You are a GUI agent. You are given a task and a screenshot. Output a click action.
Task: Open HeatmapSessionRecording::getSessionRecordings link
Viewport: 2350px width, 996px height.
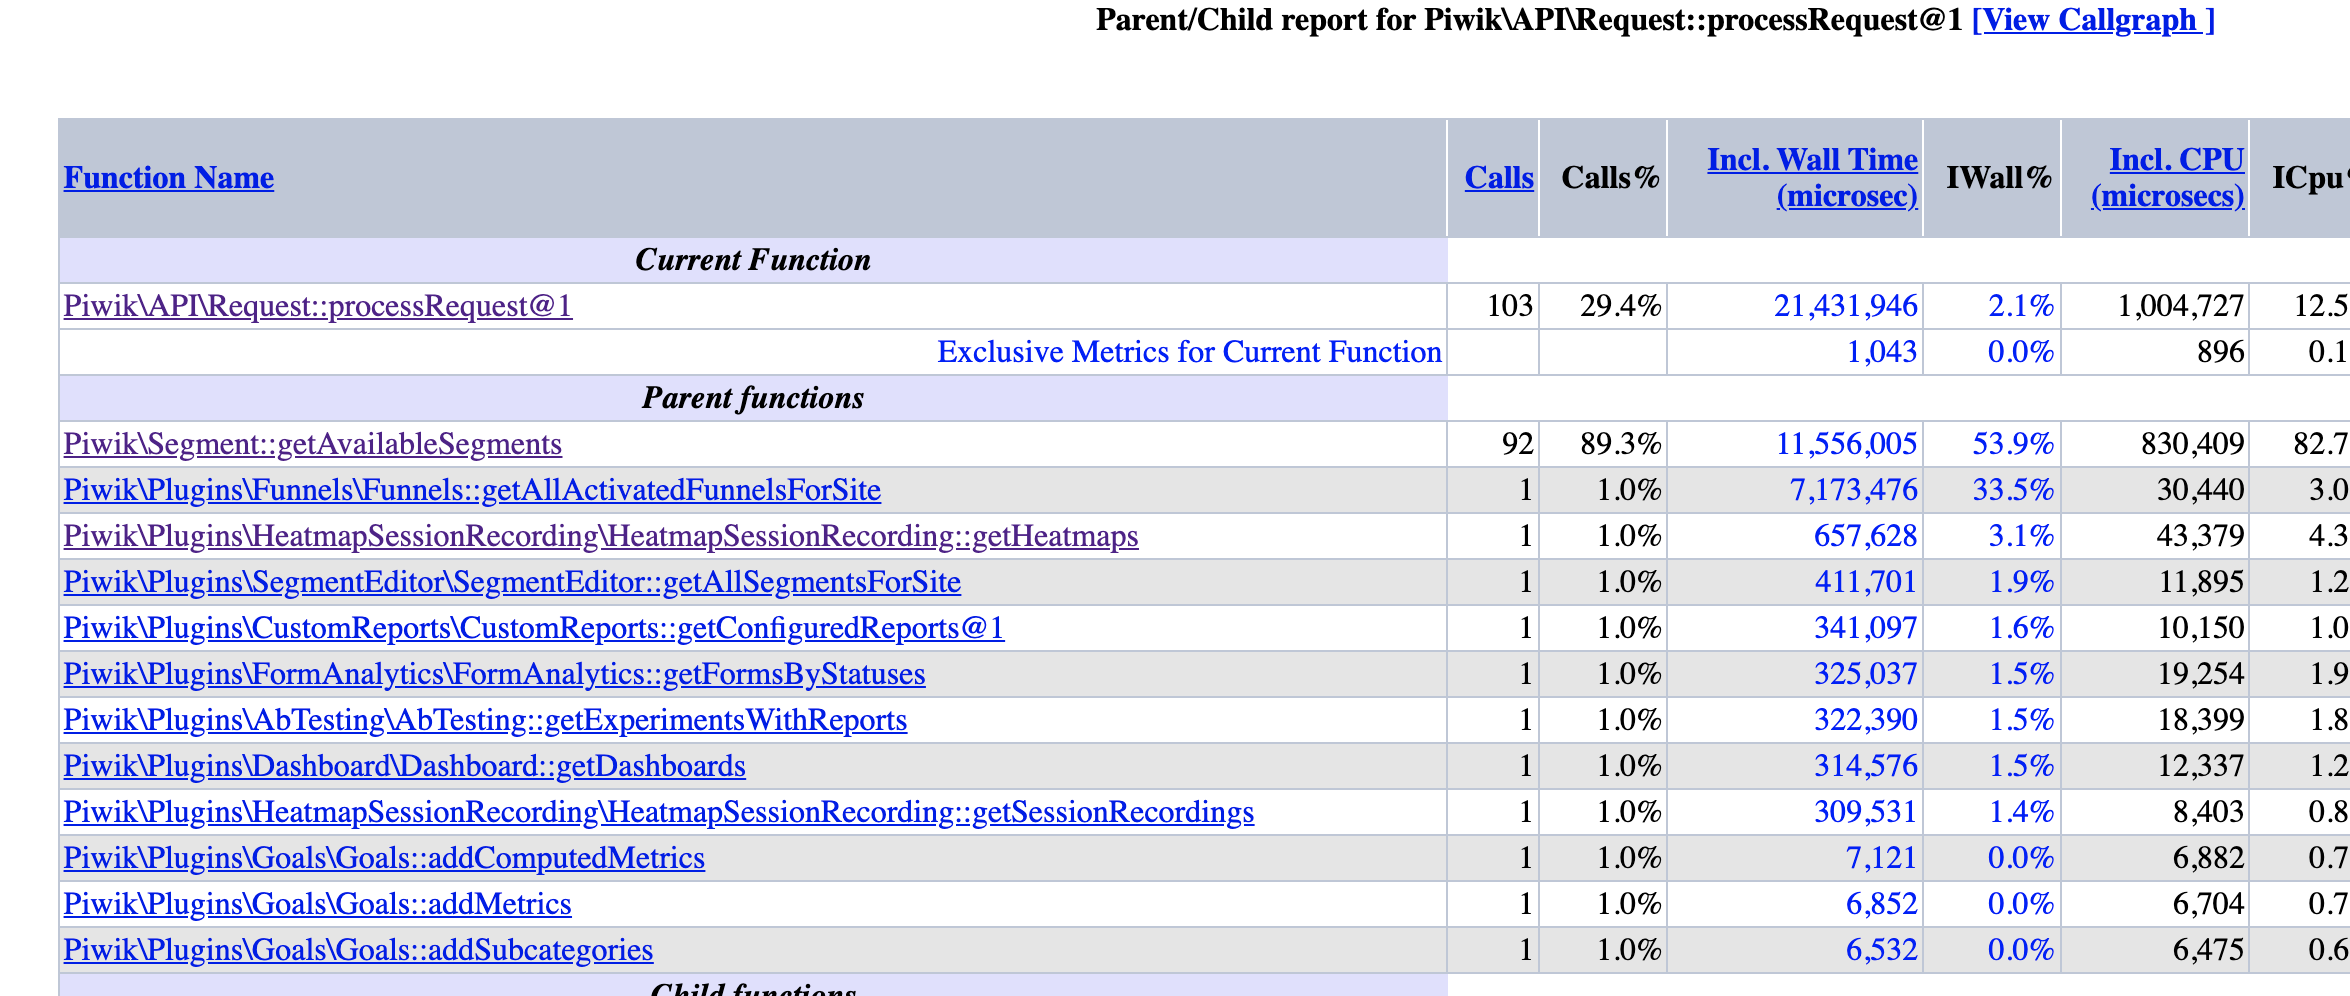pyautogui.click(x=659, y=812)
